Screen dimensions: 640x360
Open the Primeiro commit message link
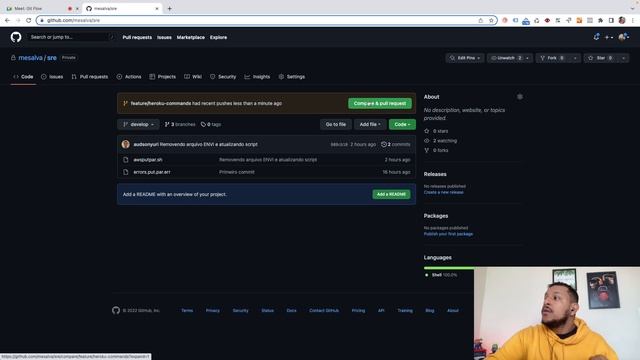[237, 172]
